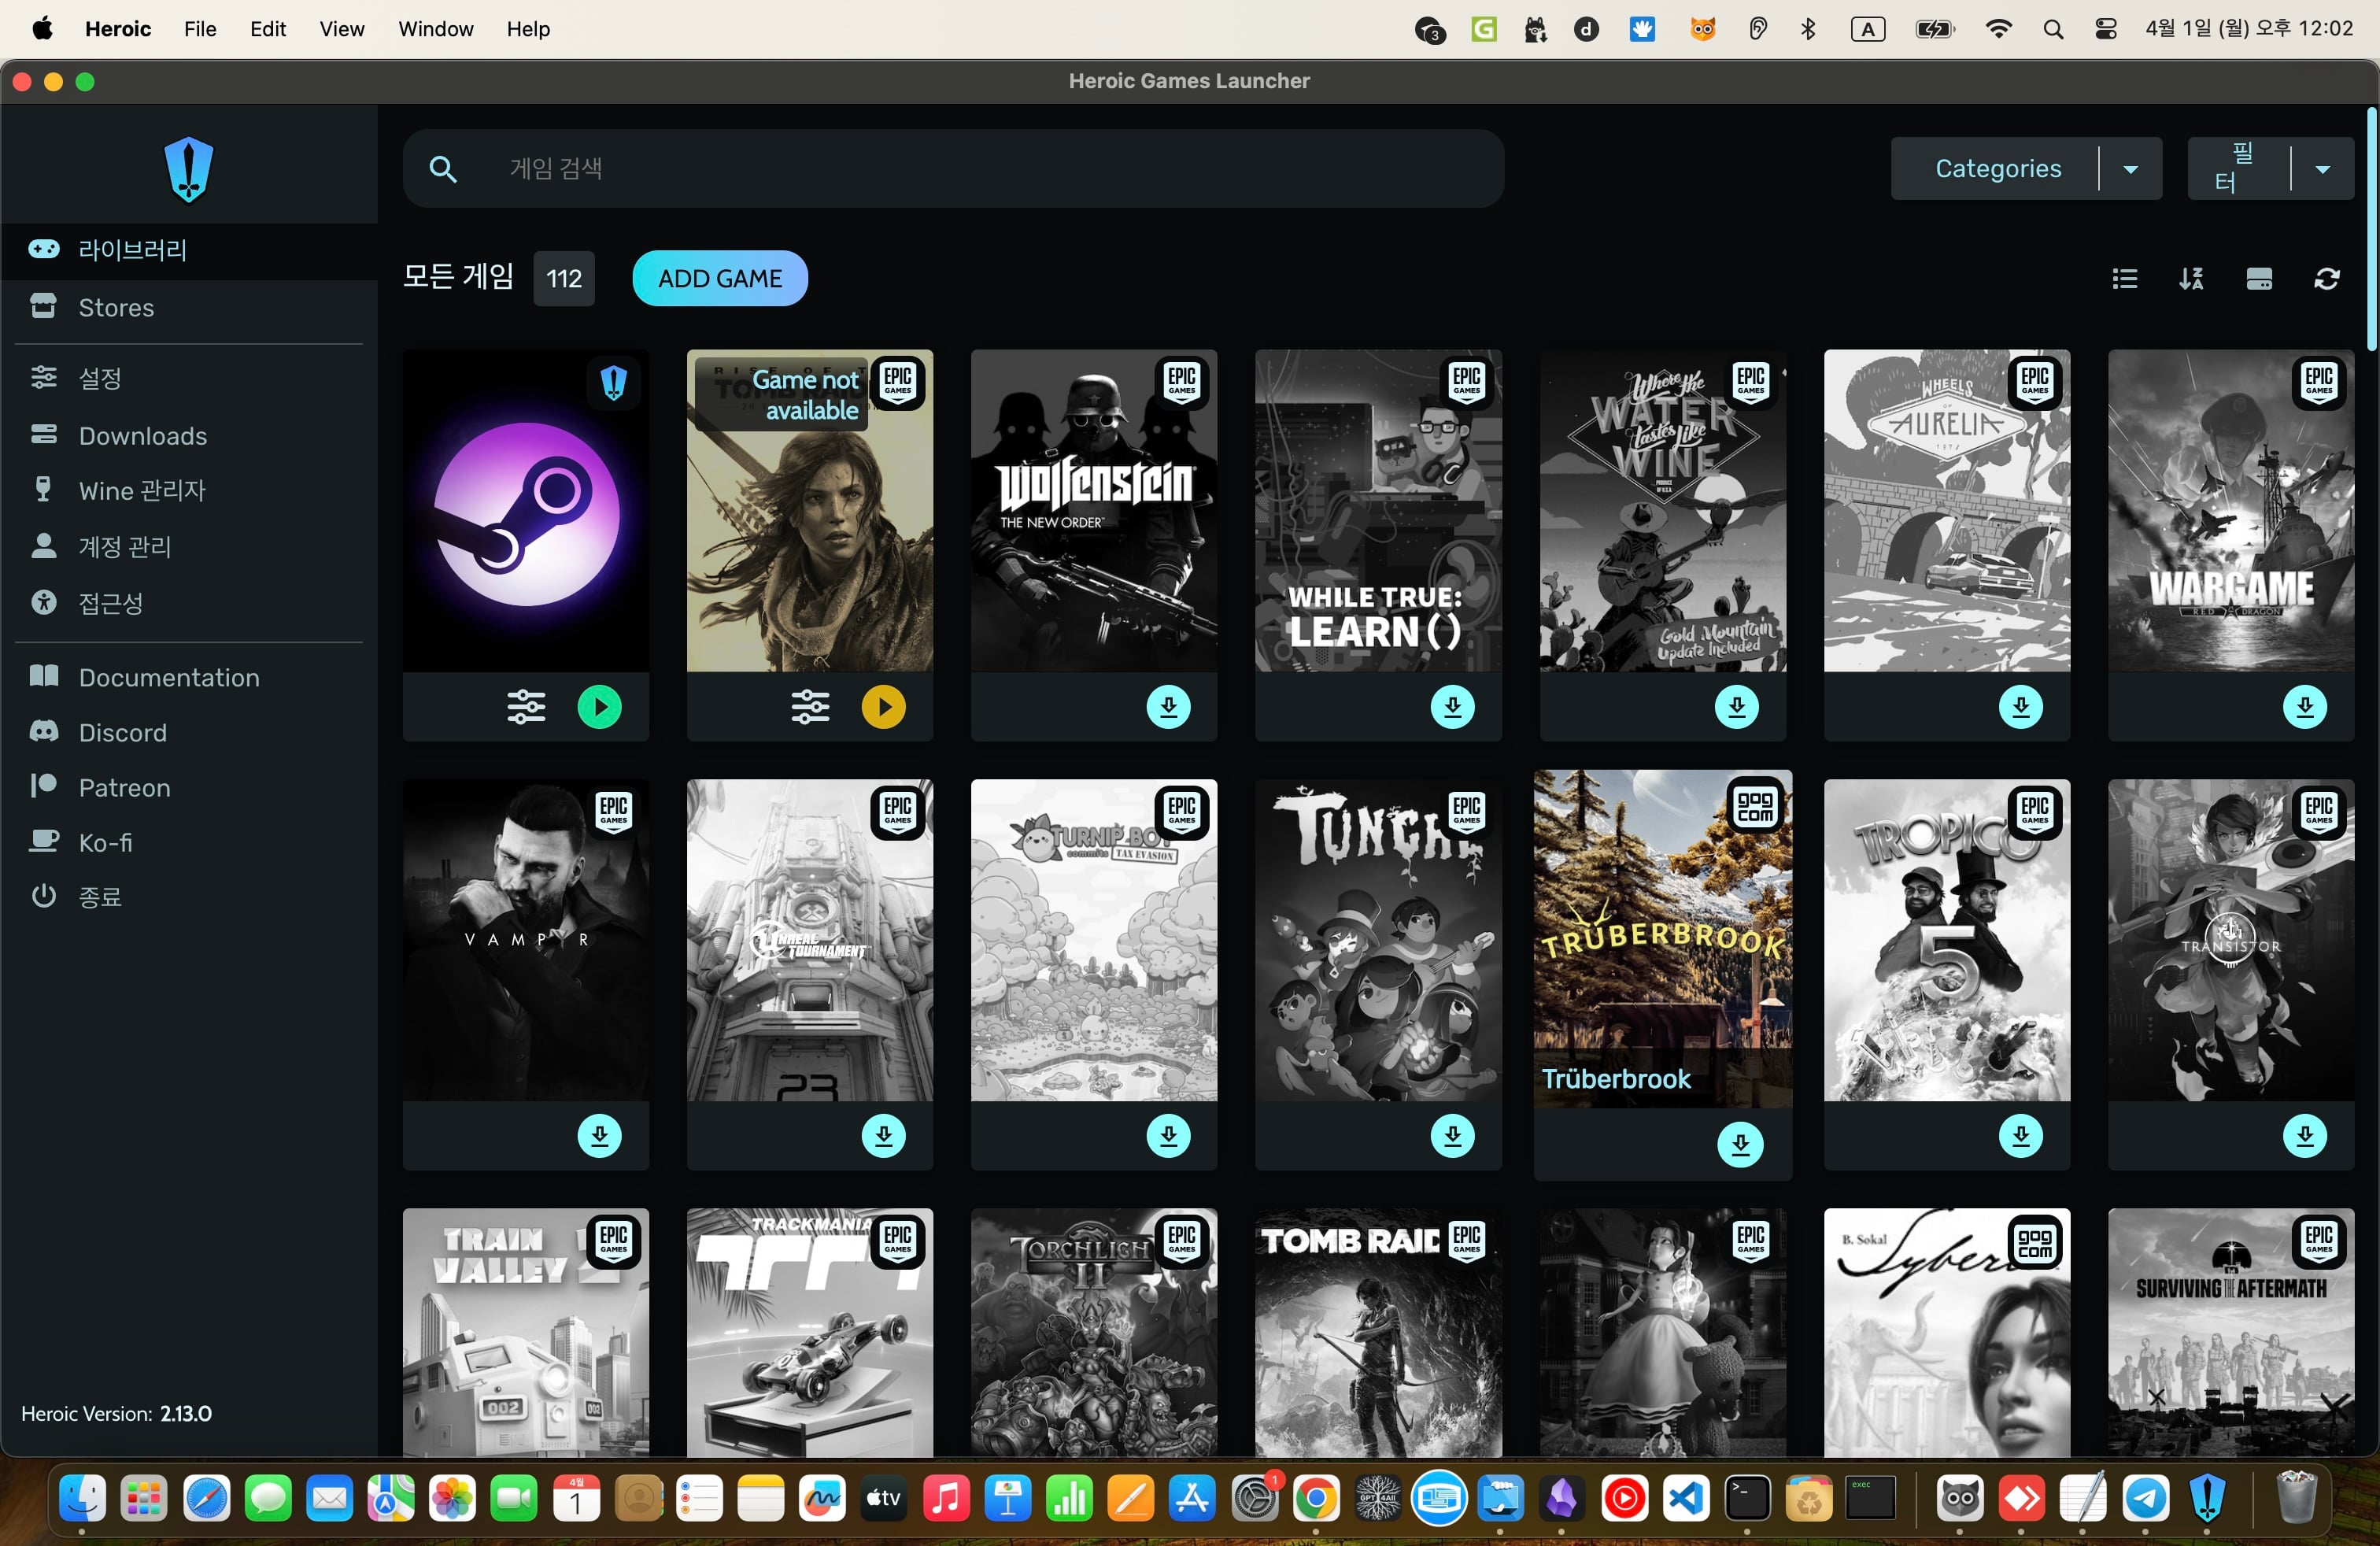Open the Window menu
The height and width of the screenshot is (1546, 2380).
pyautogui.click(x=436, y=29)
